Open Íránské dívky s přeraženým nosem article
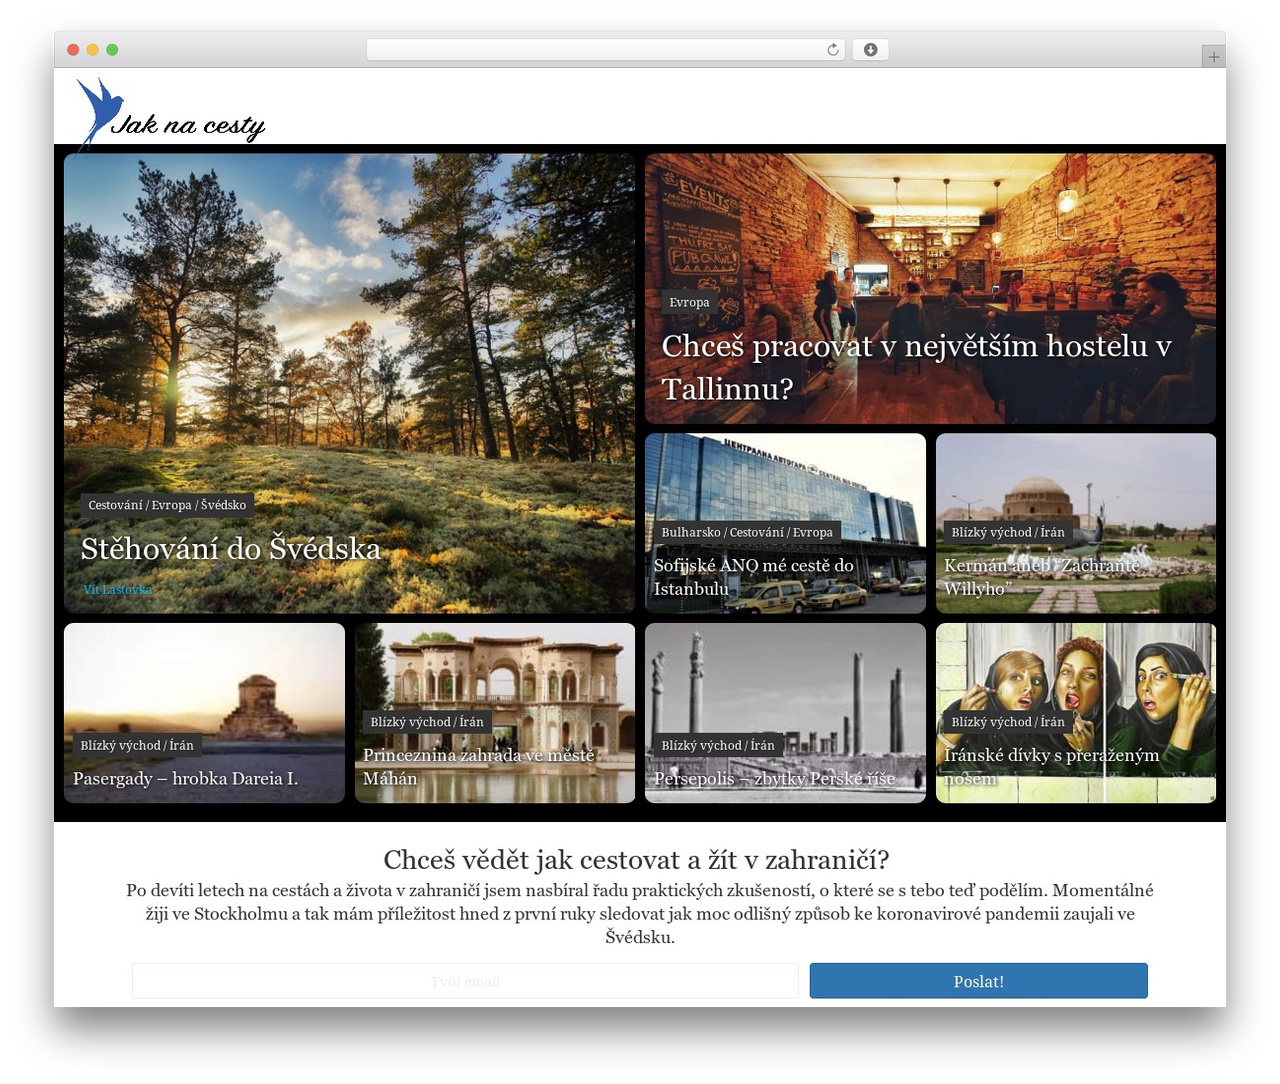1280x1084 pixels. (1052, 767)
